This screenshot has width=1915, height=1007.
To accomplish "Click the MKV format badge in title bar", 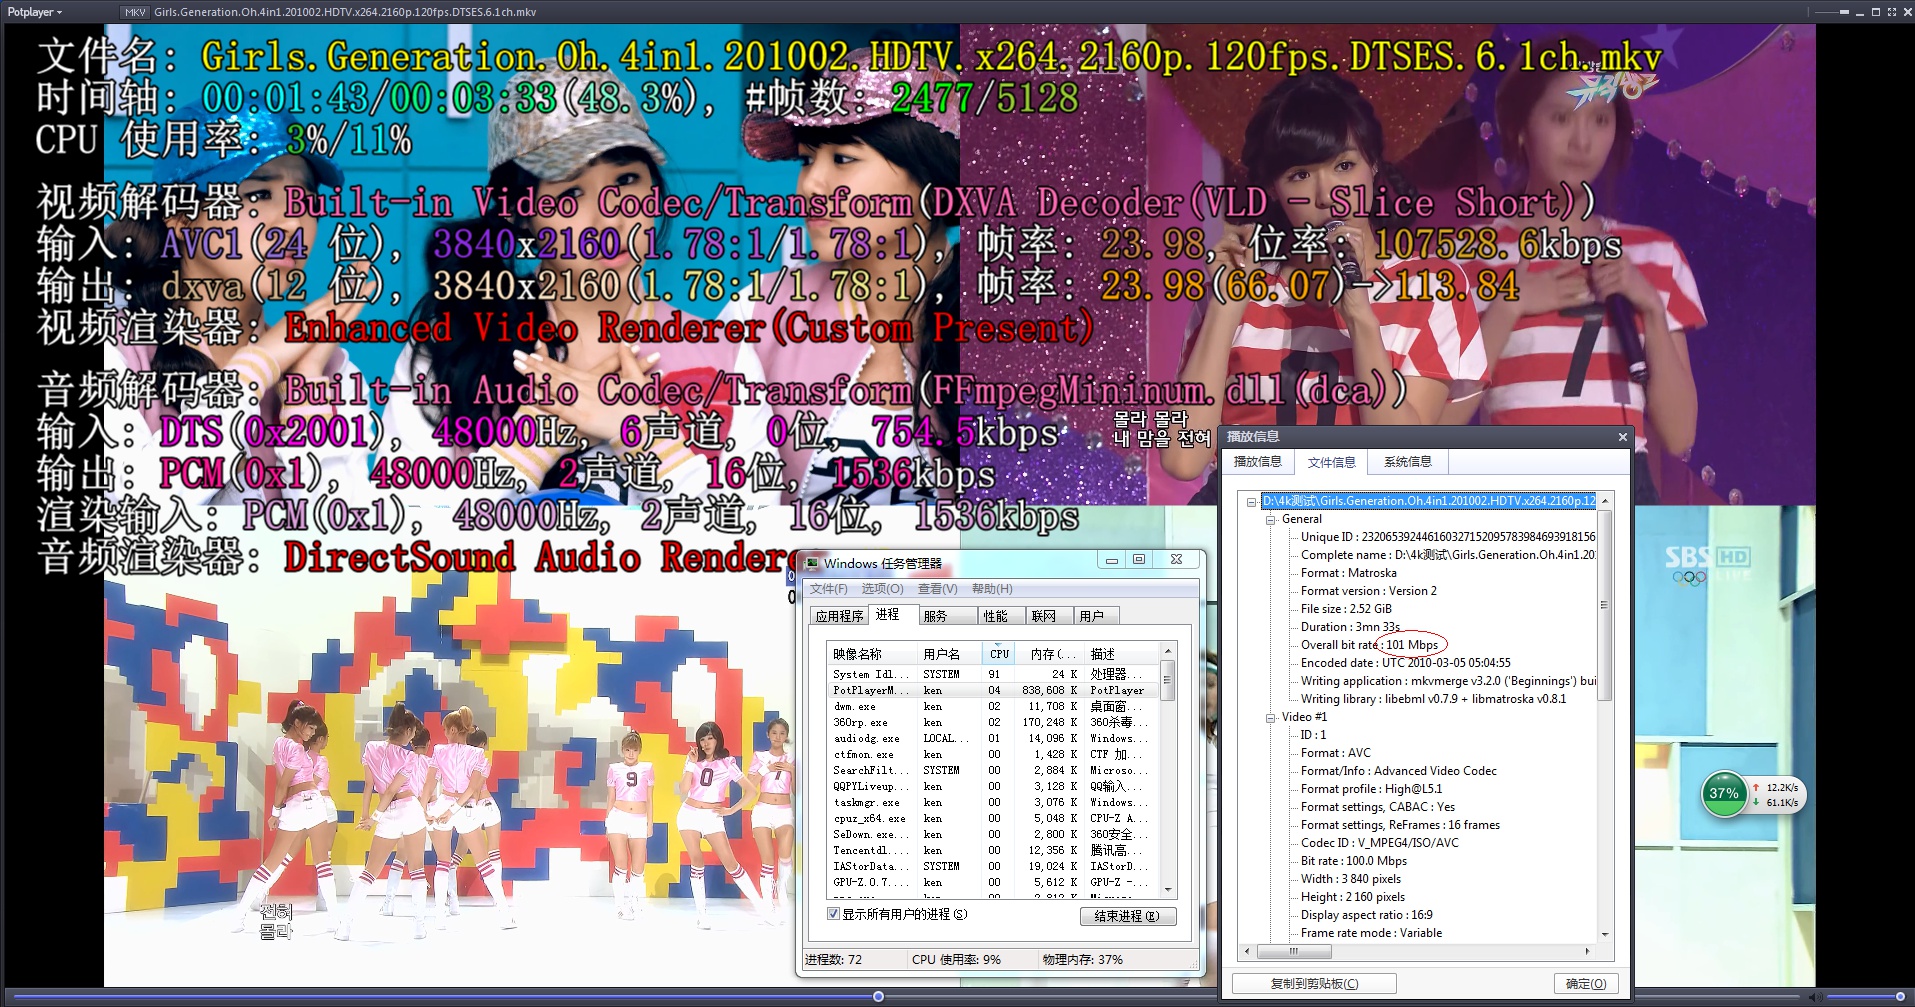I will coord(134,12).
